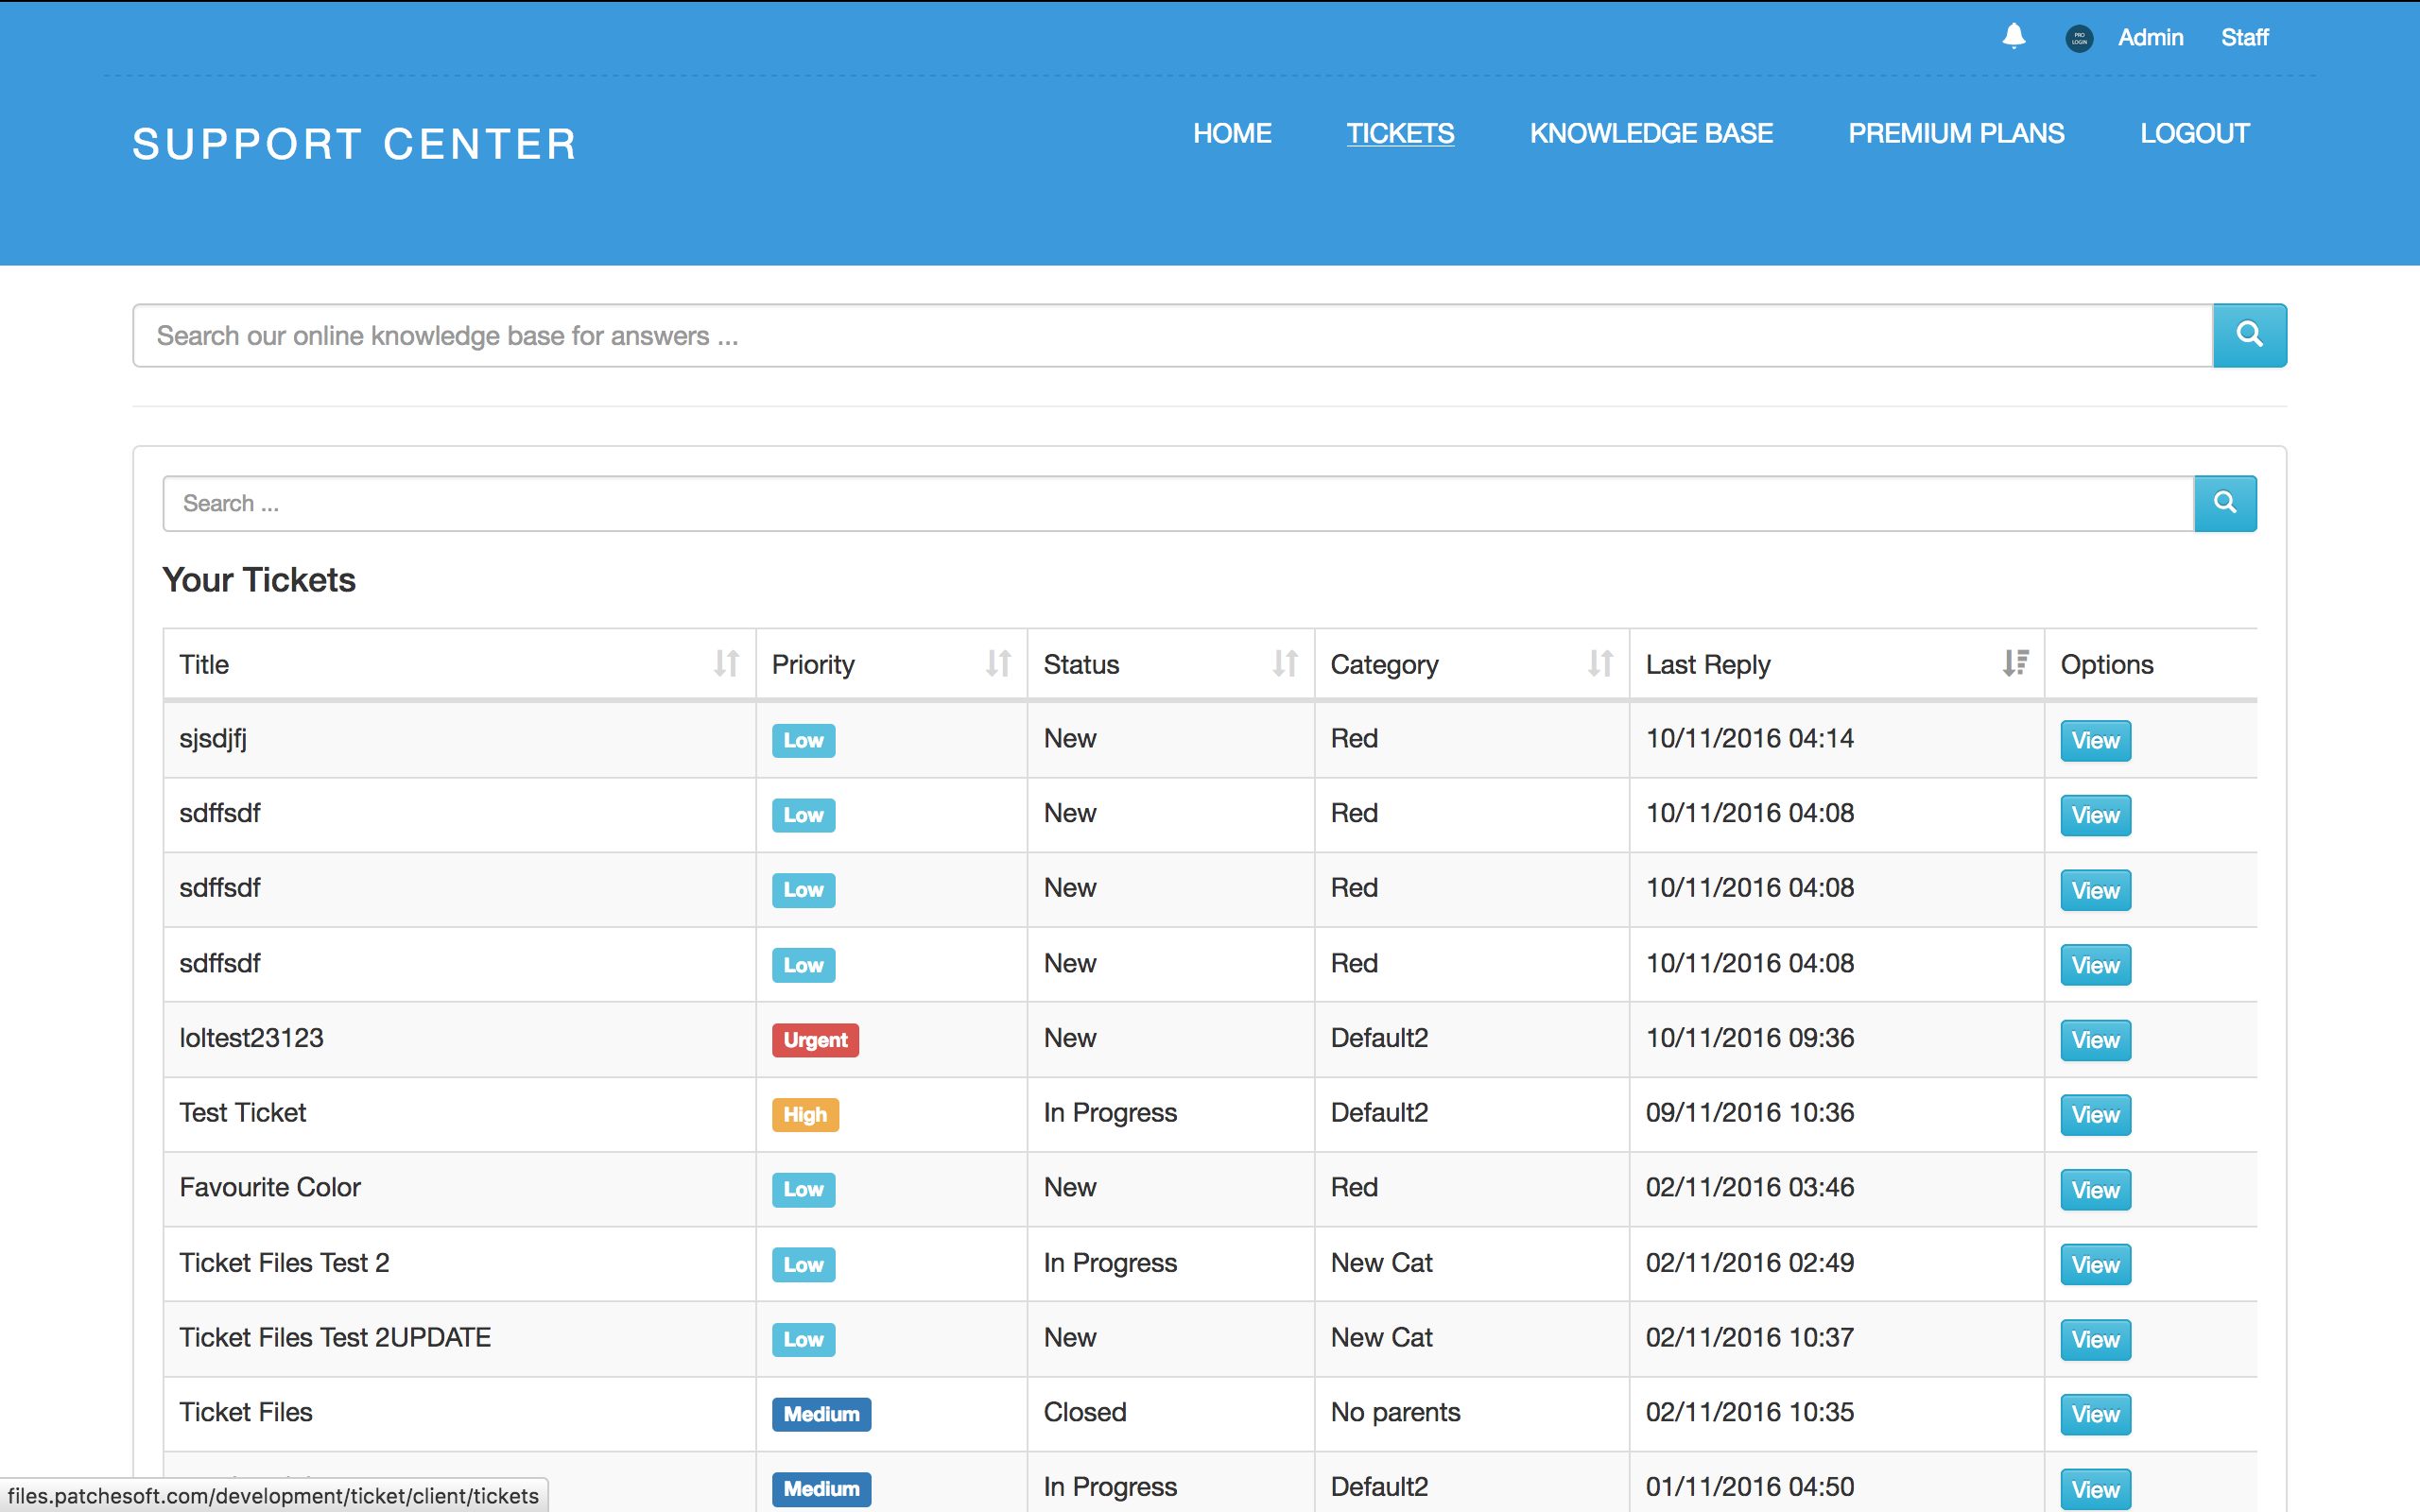Sort tickets by Title column arrows
This screenshot has width=2420, height=1512.
click(726, 664)
